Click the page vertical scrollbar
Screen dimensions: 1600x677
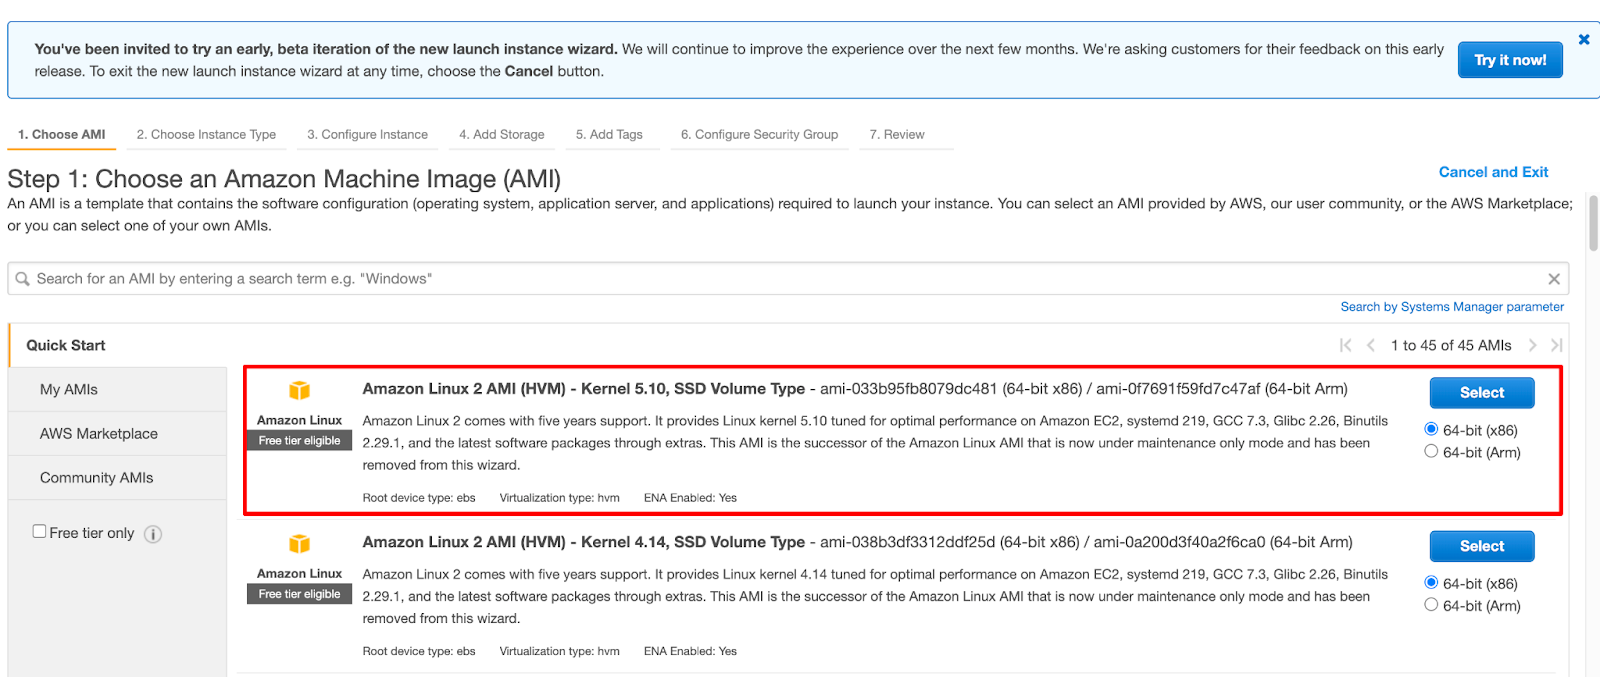tap(1593, 225)
